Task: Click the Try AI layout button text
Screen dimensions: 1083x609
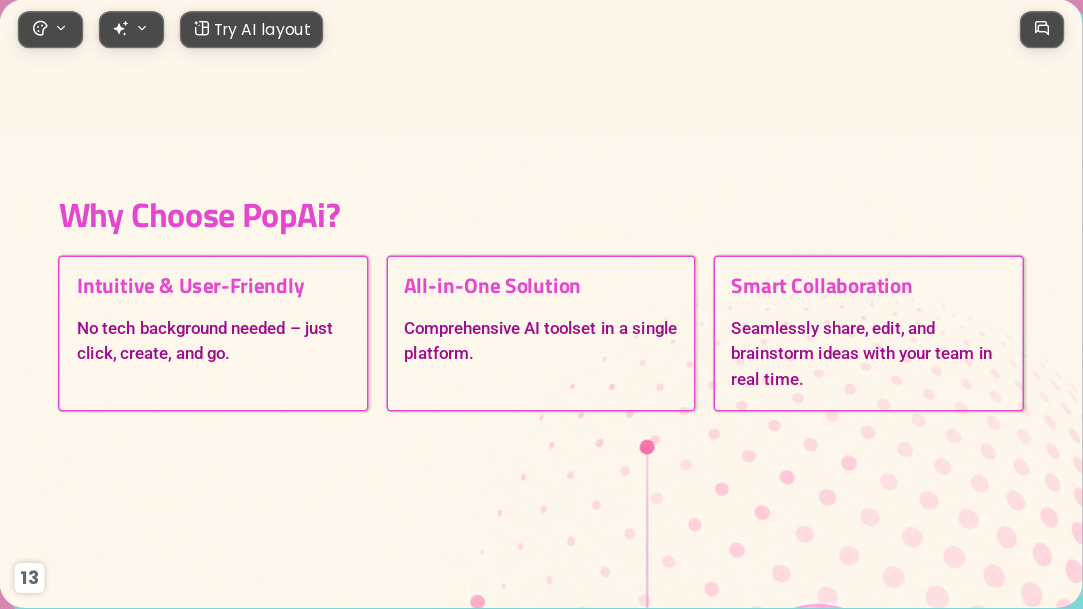Action: click(x=262, y=30)
